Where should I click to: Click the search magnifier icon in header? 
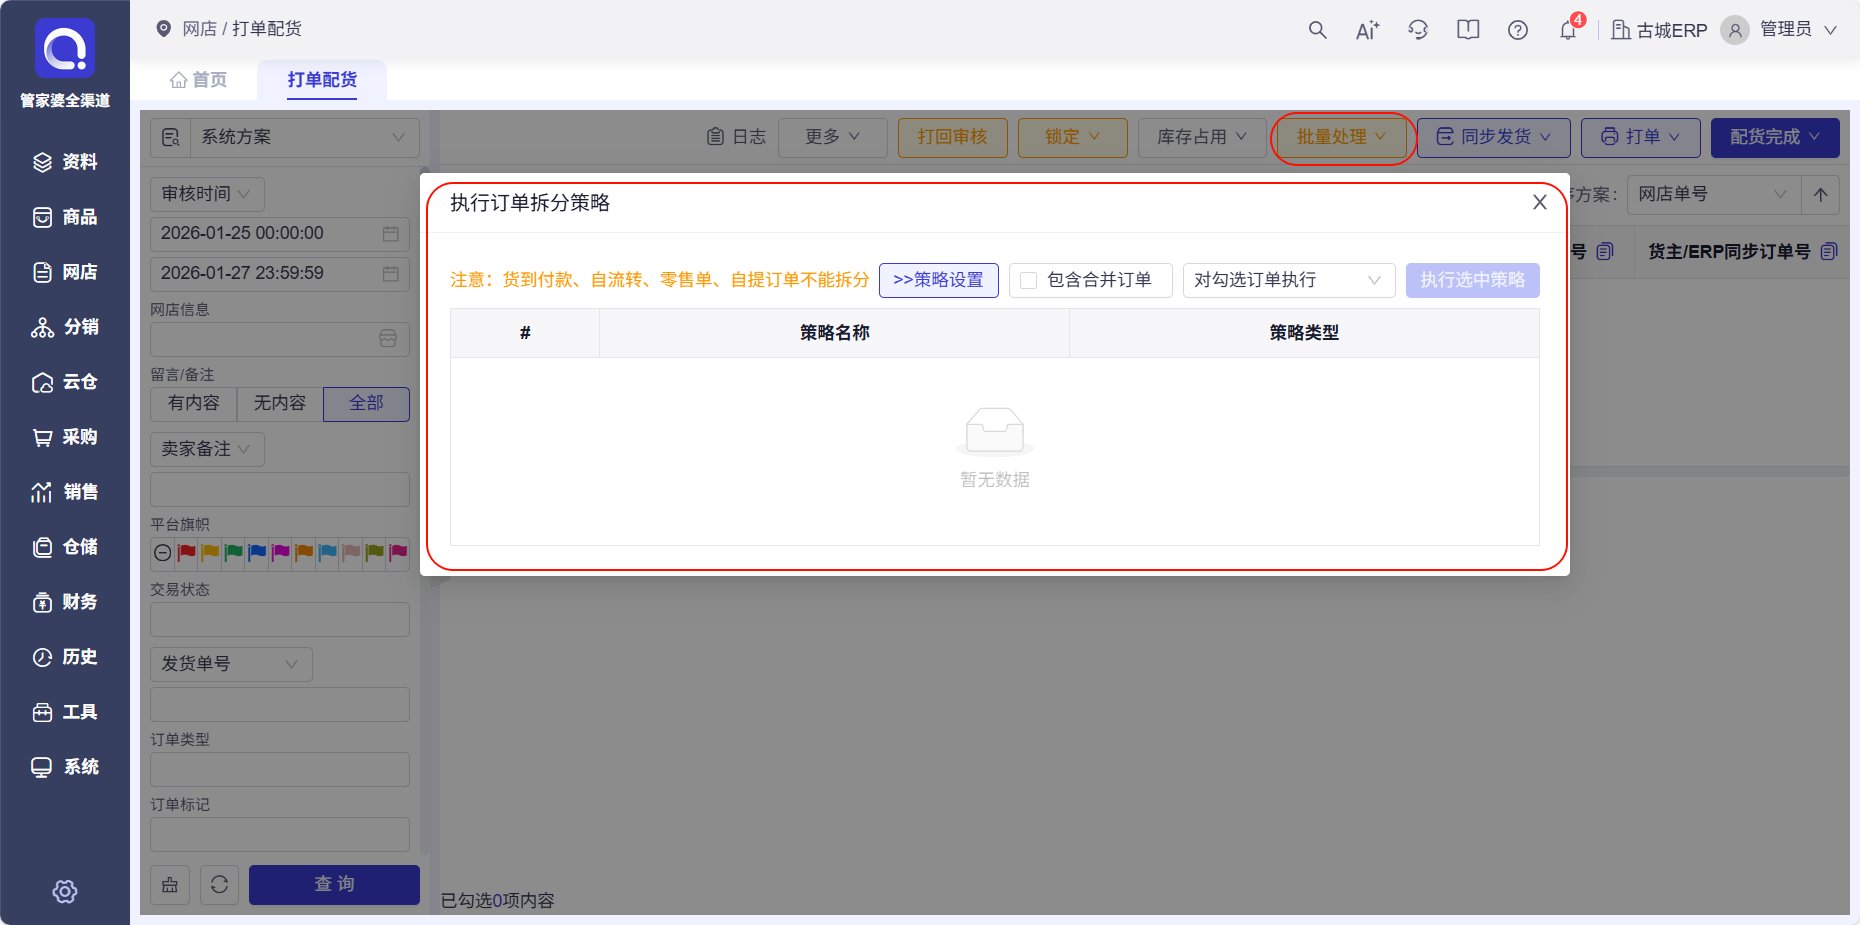click(x=1317, y=30)
